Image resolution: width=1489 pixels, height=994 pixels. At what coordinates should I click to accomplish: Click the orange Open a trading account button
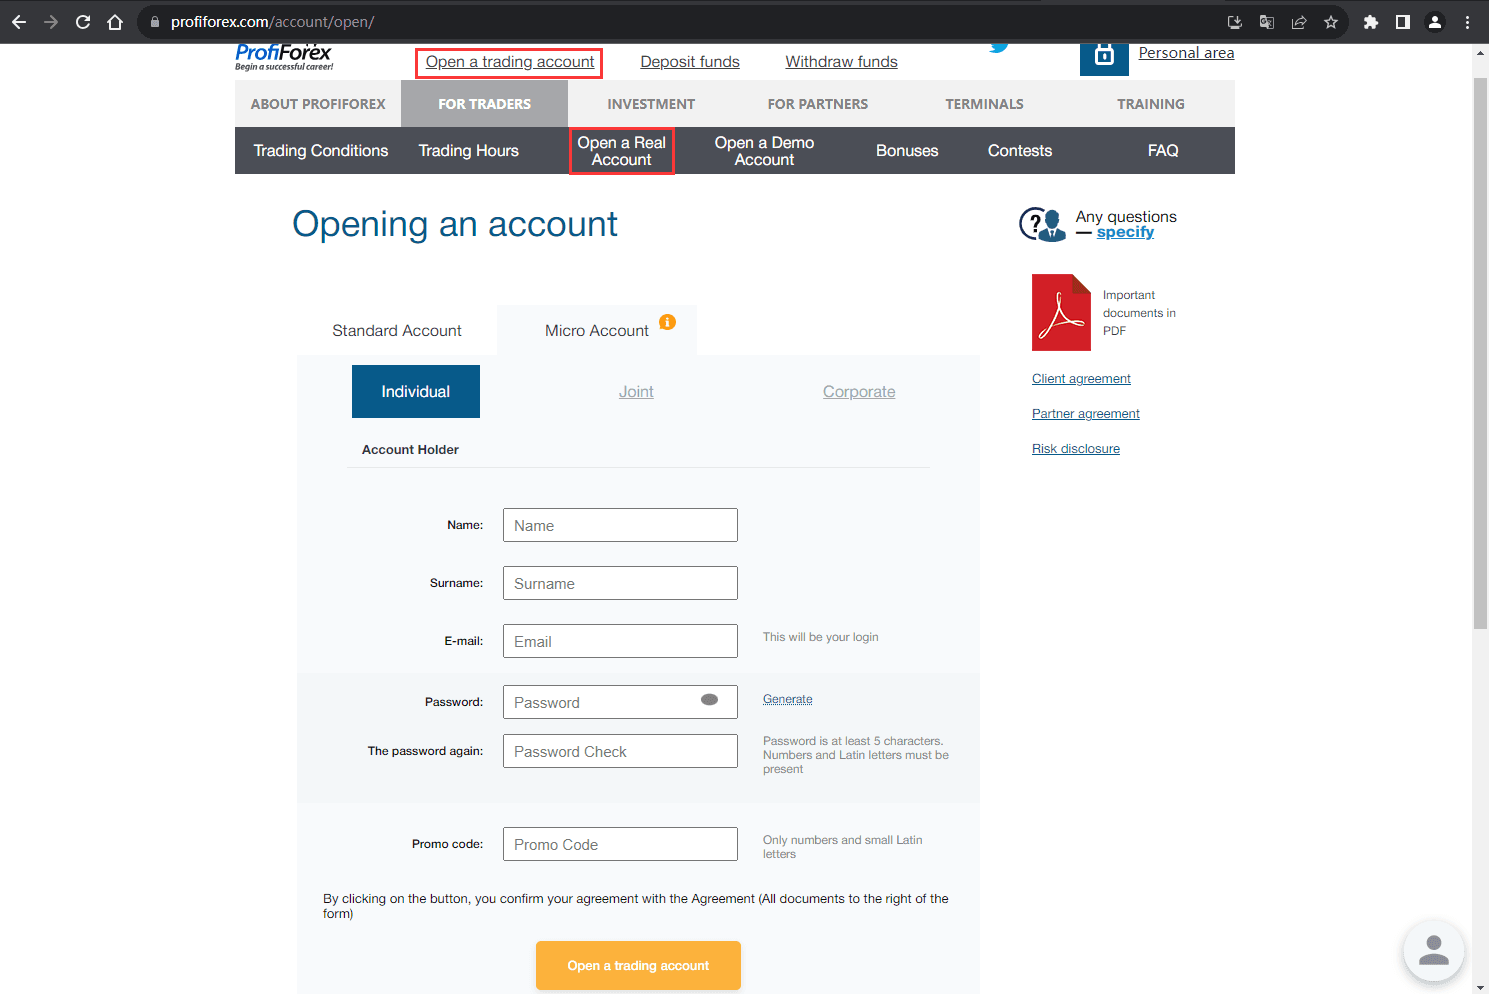pos(638,966)
